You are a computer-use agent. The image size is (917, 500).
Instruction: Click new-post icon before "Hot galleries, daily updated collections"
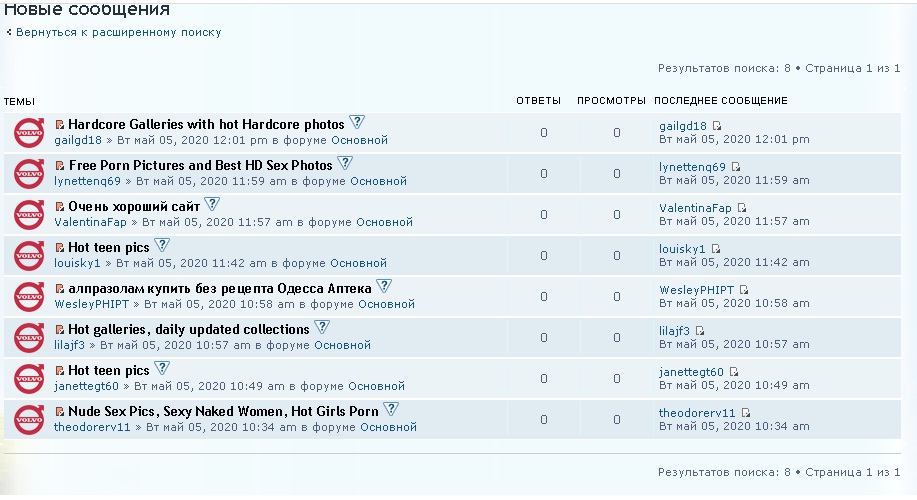click(x=60, y=329)
